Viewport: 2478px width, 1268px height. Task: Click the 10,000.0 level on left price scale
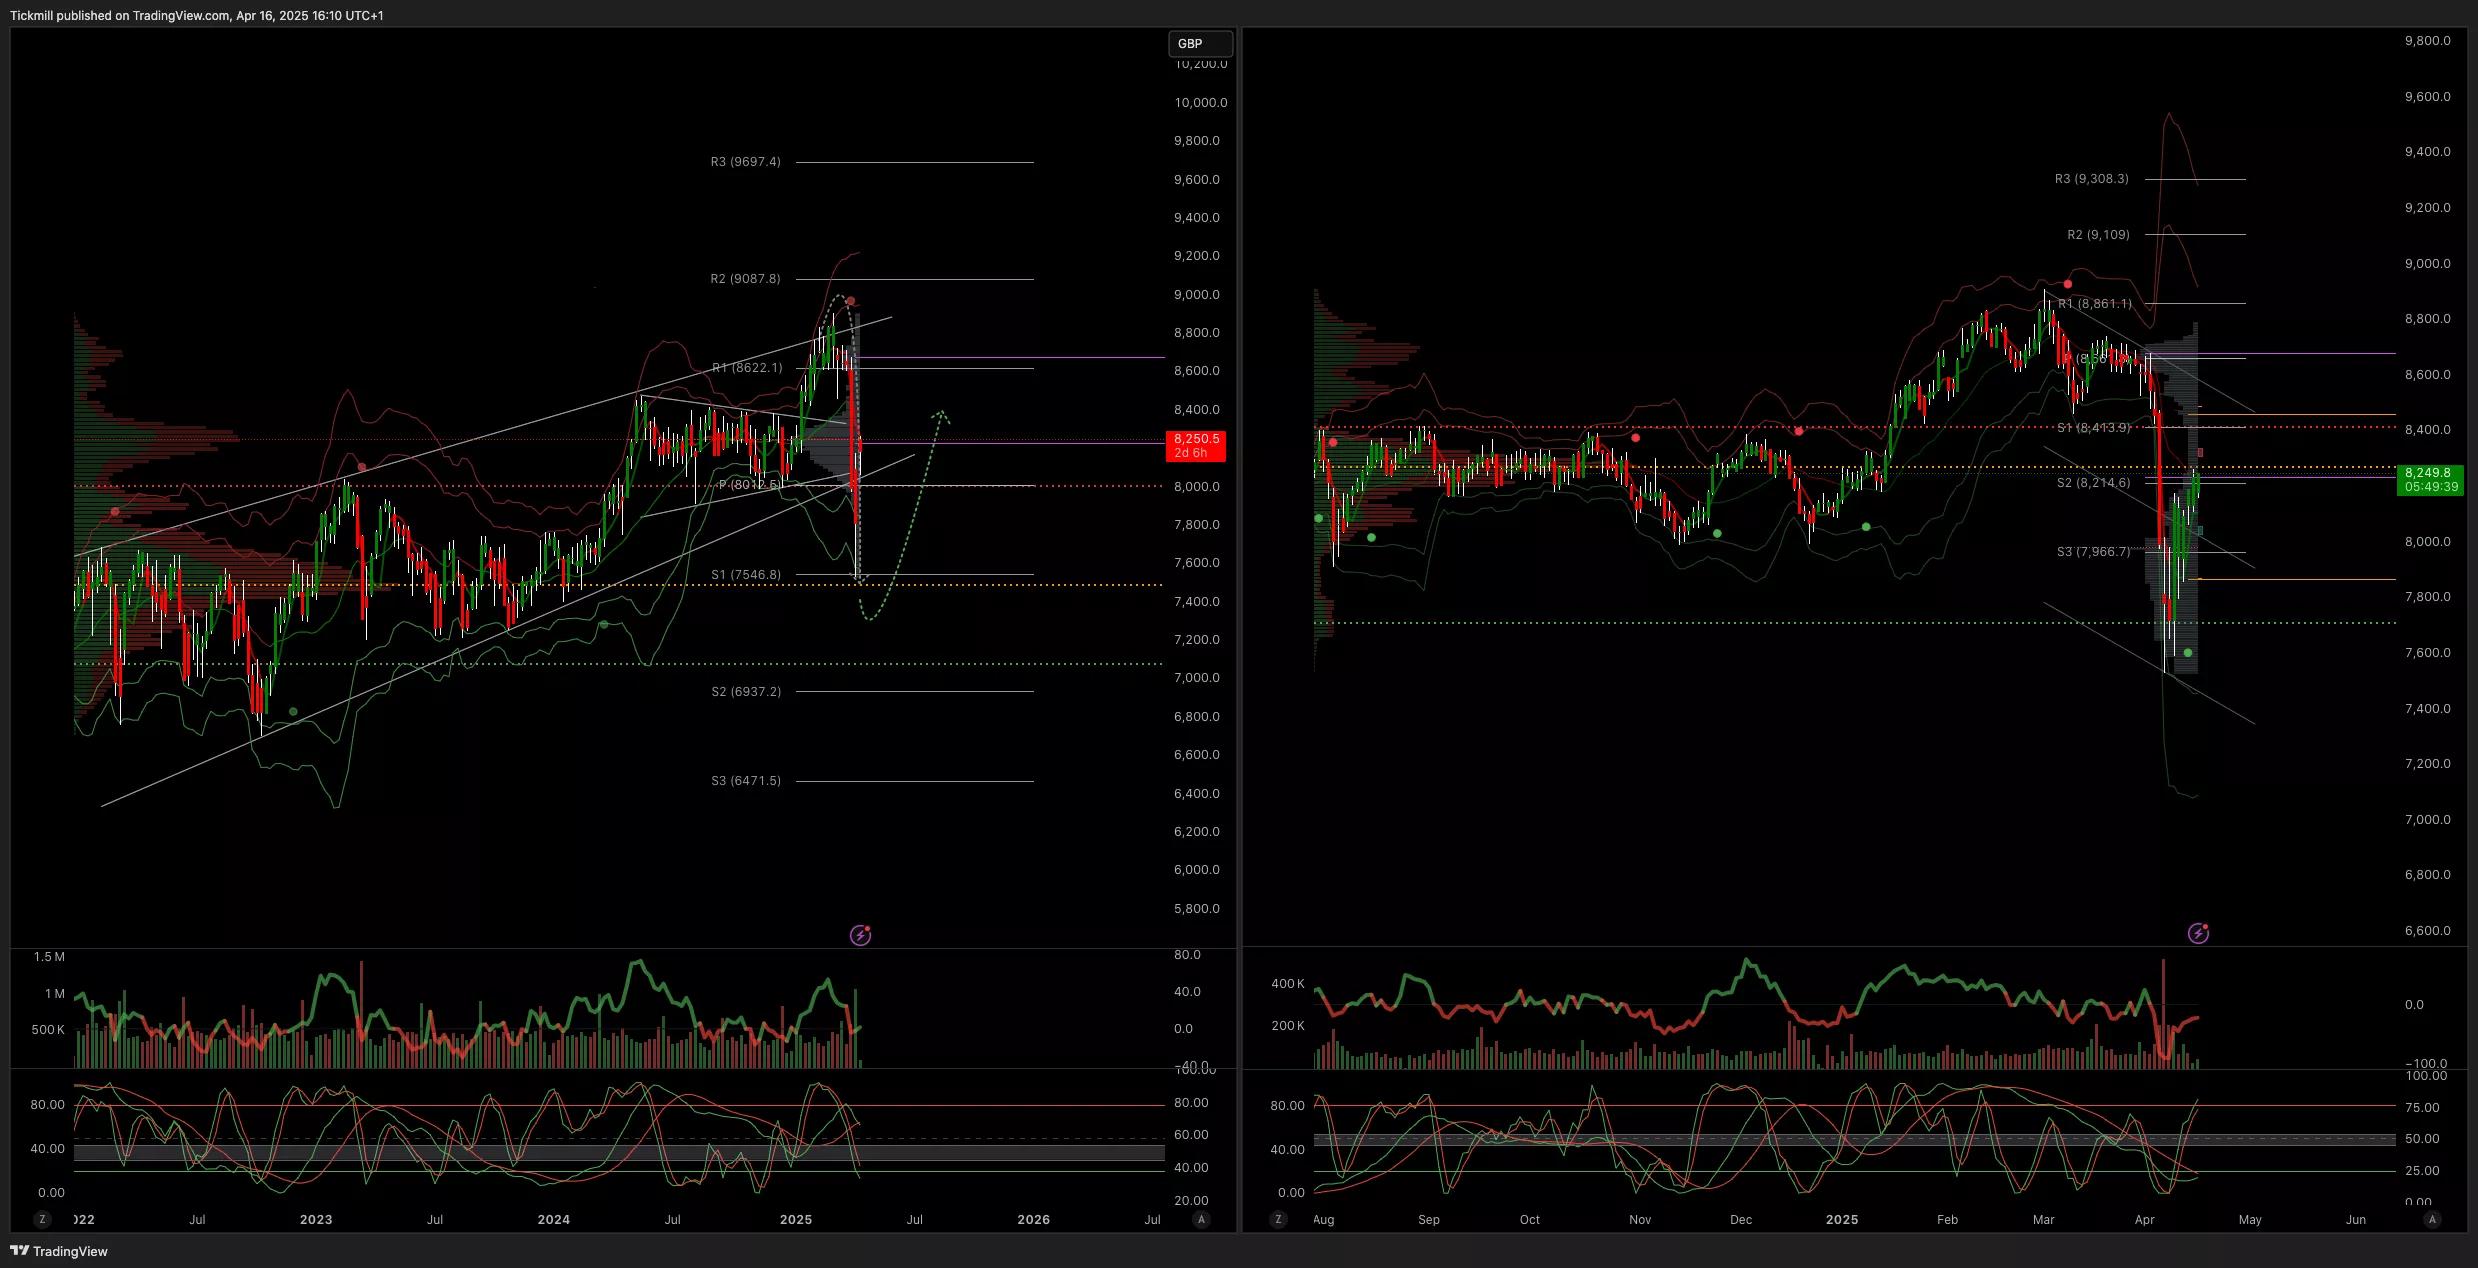[1200, 103]
